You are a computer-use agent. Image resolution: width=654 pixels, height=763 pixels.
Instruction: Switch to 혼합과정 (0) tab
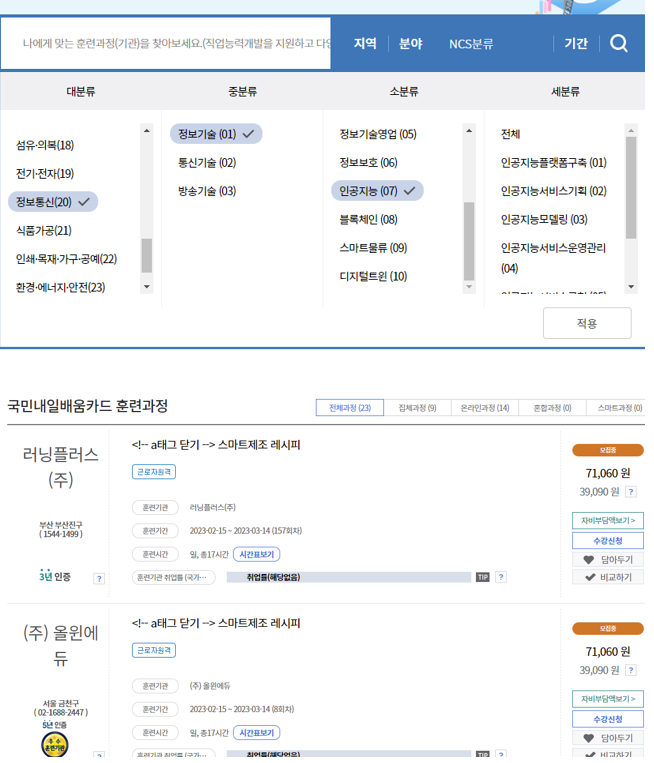(x=552, y=408)
